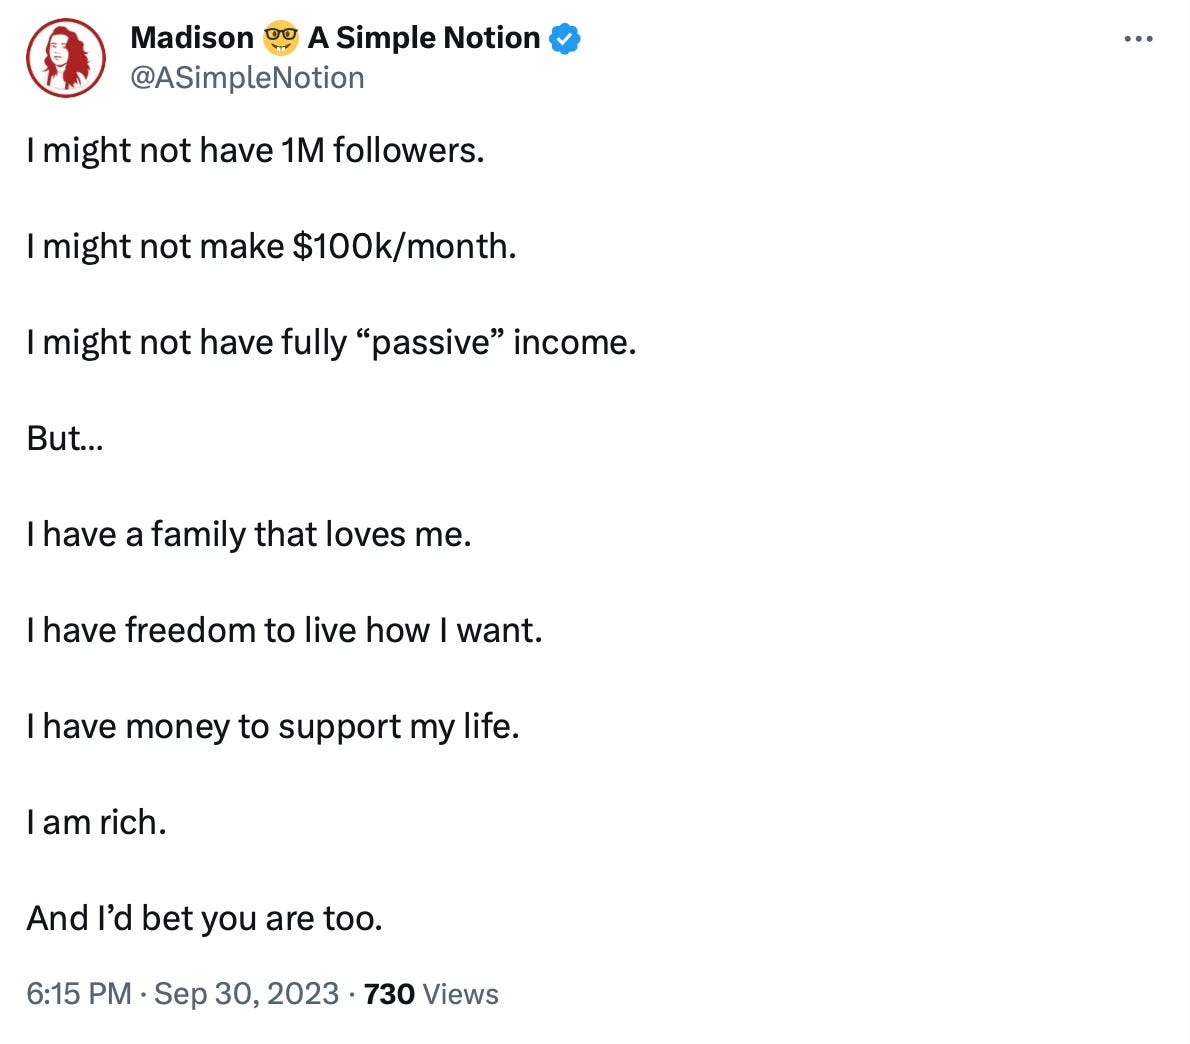This screenshot has height=1044, width=1190.
Task: Click the I am rich. line
Action: pos(96,822)
